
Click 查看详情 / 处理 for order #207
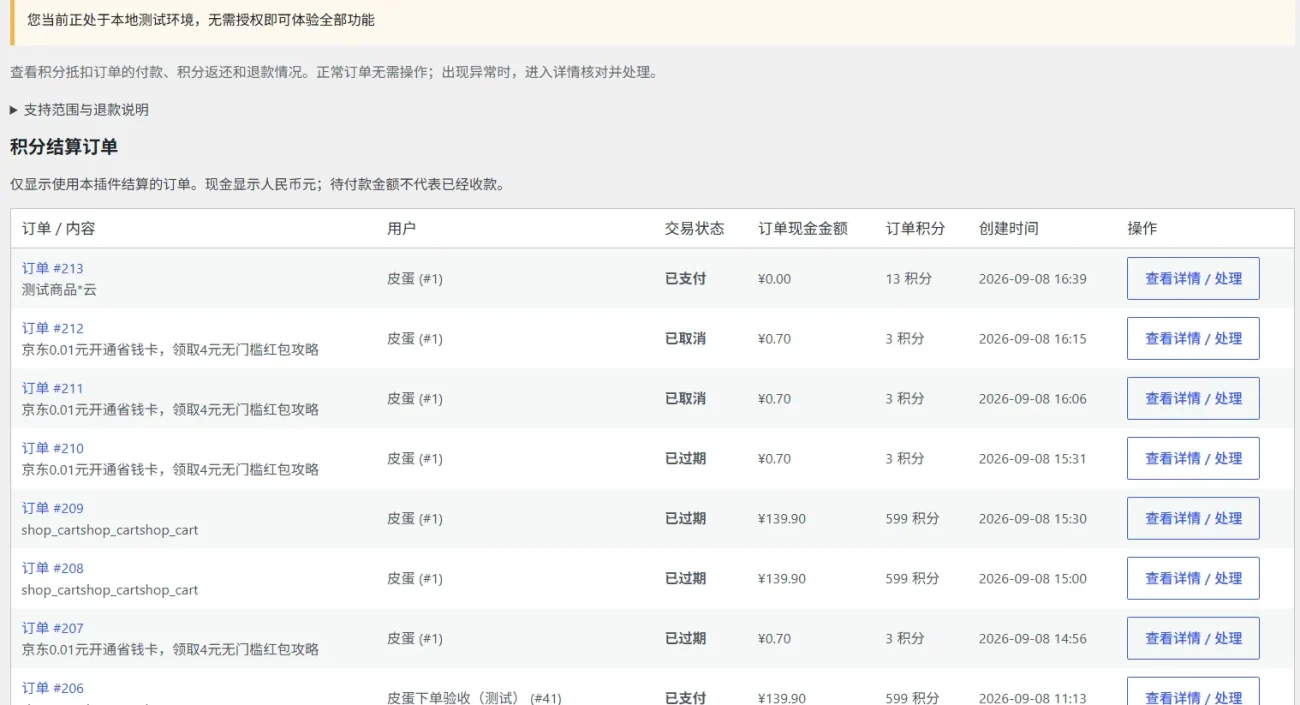tap(1193, 639)
